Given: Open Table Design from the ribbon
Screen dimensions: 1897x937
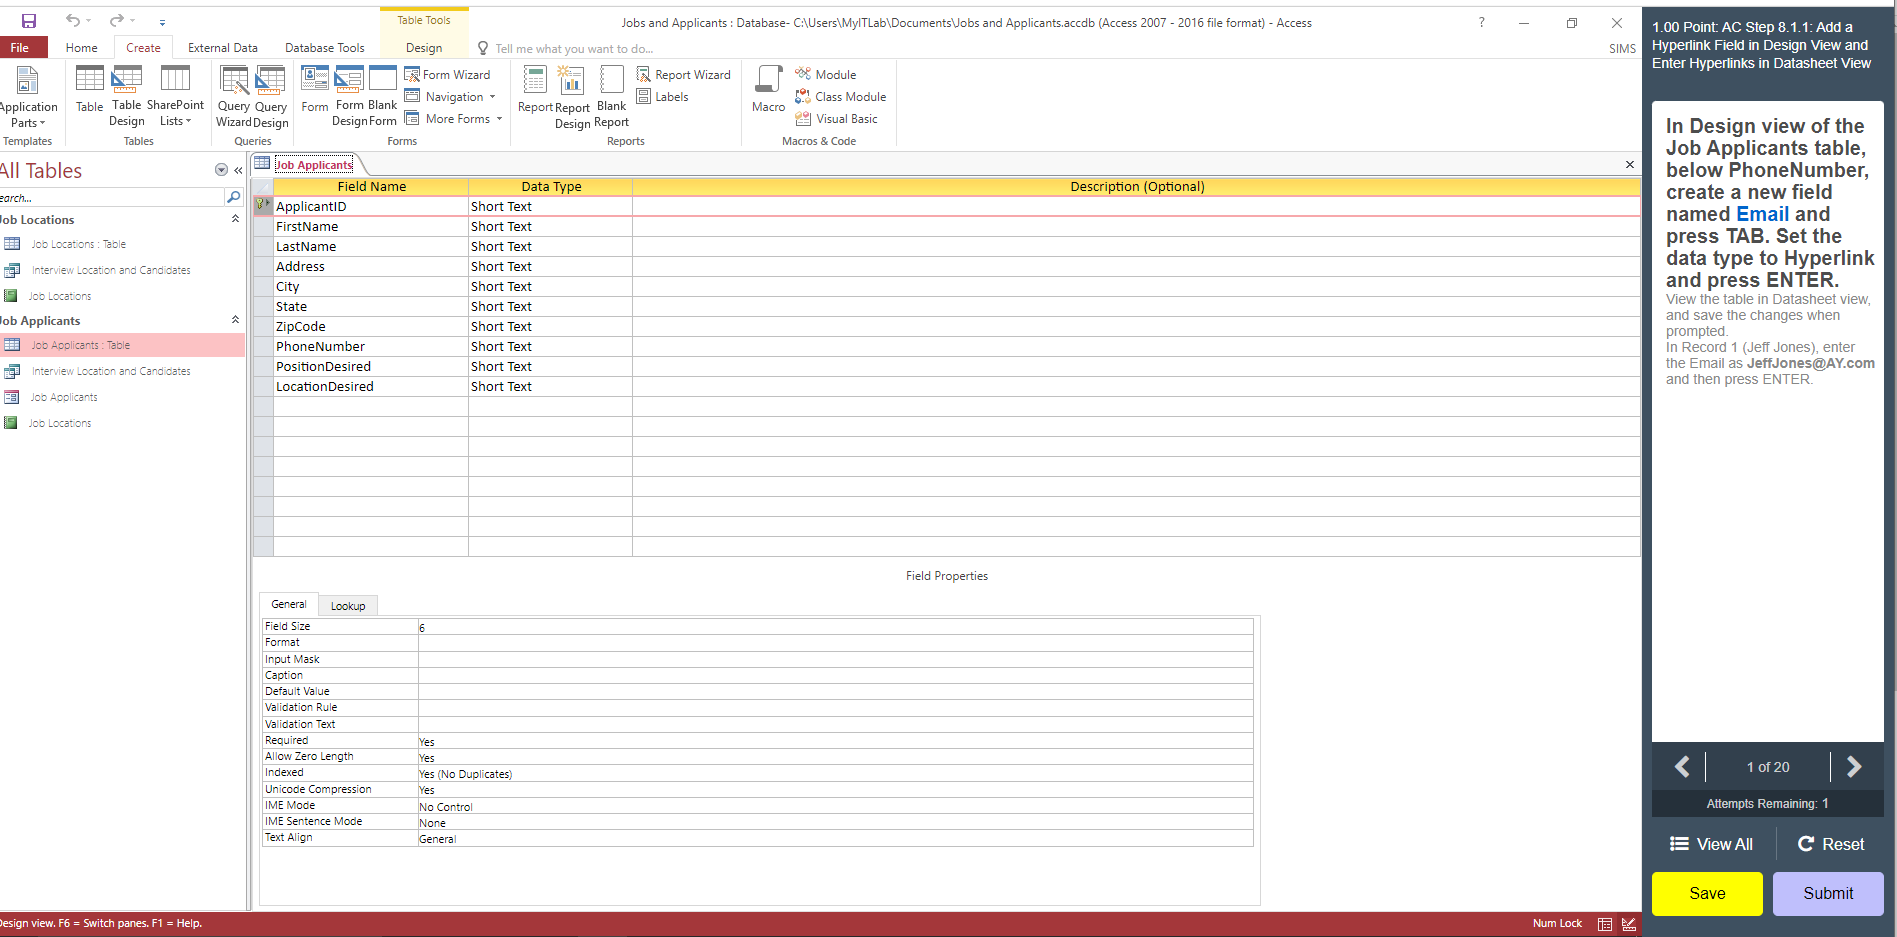Looking at the screenshot, I should tap(126, 95).
